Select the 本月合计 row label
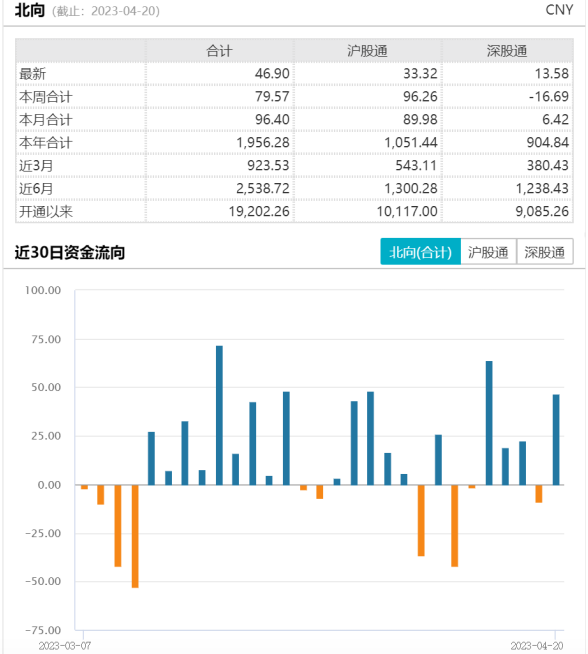The height and width of the screenshot is (654, 588). coord(46,120)
